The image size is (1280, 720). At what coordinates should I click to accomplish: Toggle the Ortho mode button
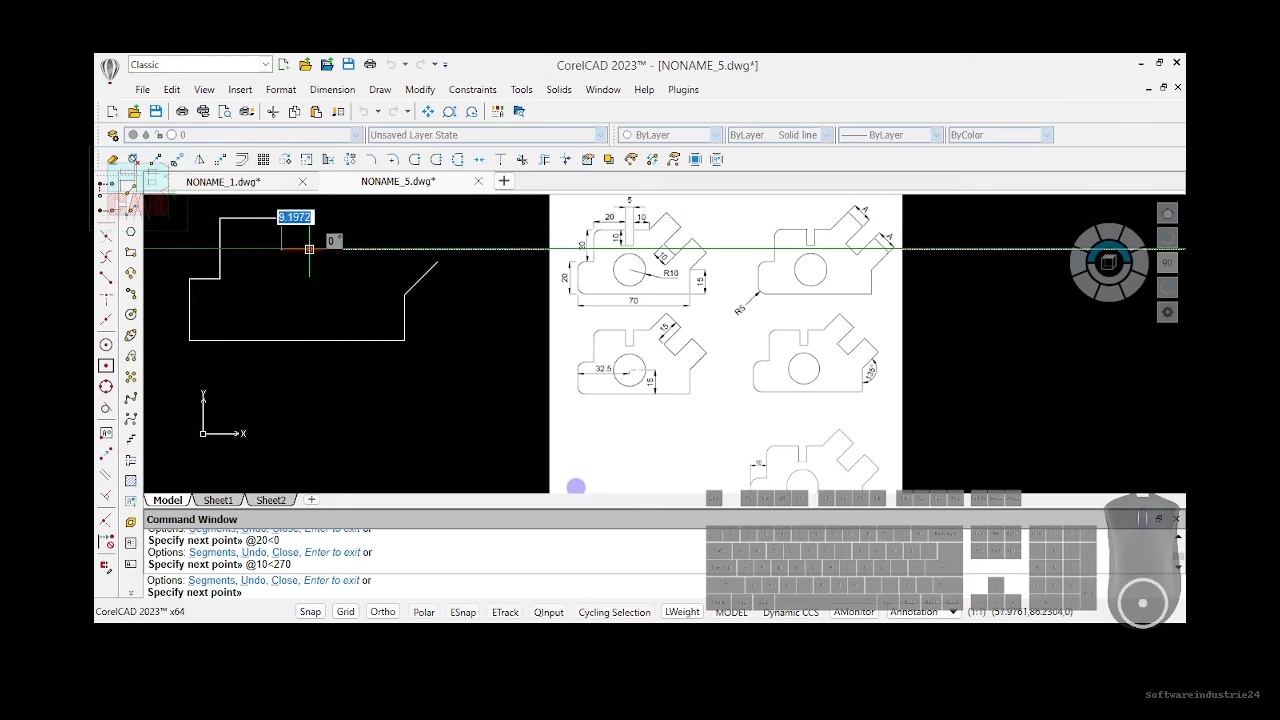(x=382, y=612)
